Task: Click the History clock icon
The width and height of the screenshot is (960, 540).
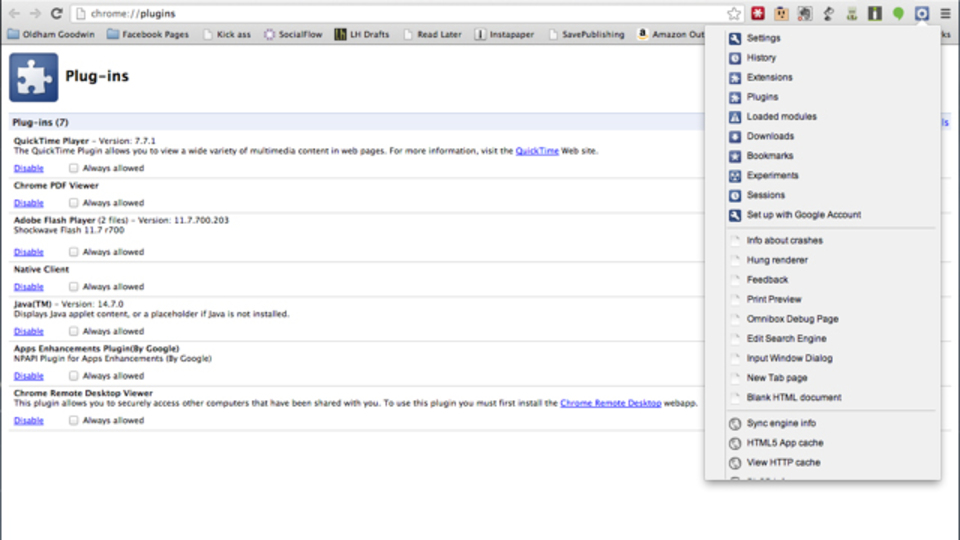Action: point(735,58)
